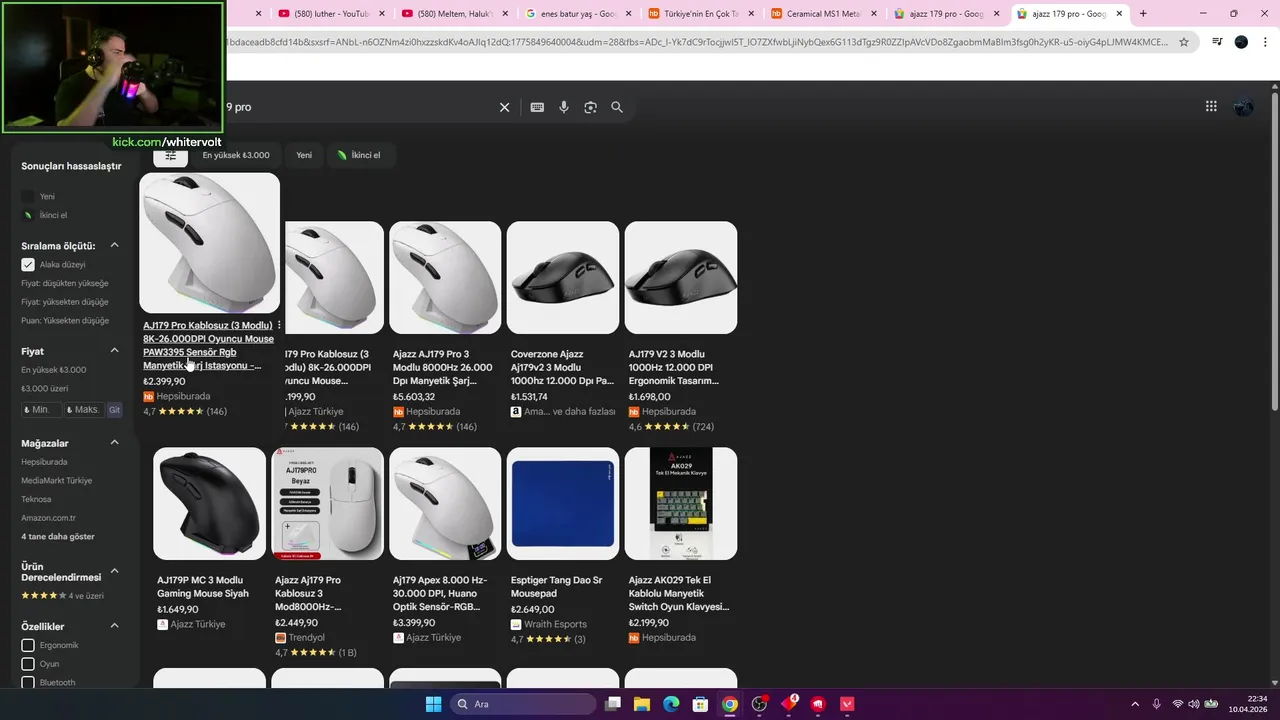Collapse the Ürün Derecelendirmesi section
The image size is (1280, 720).
point(114,571)
